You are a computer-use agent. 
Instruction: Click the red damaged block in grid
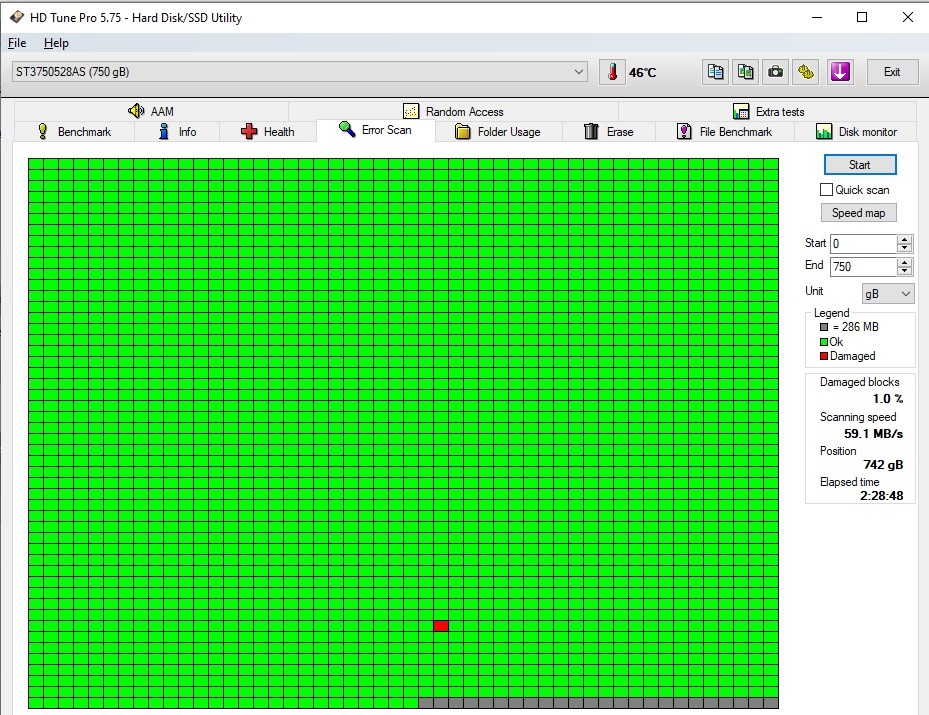click(x=441, y=626)
